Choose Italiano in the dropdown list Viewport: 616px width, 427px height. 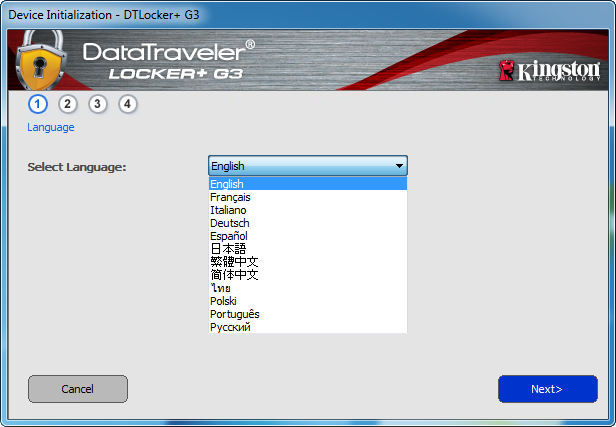coord(308,210)
